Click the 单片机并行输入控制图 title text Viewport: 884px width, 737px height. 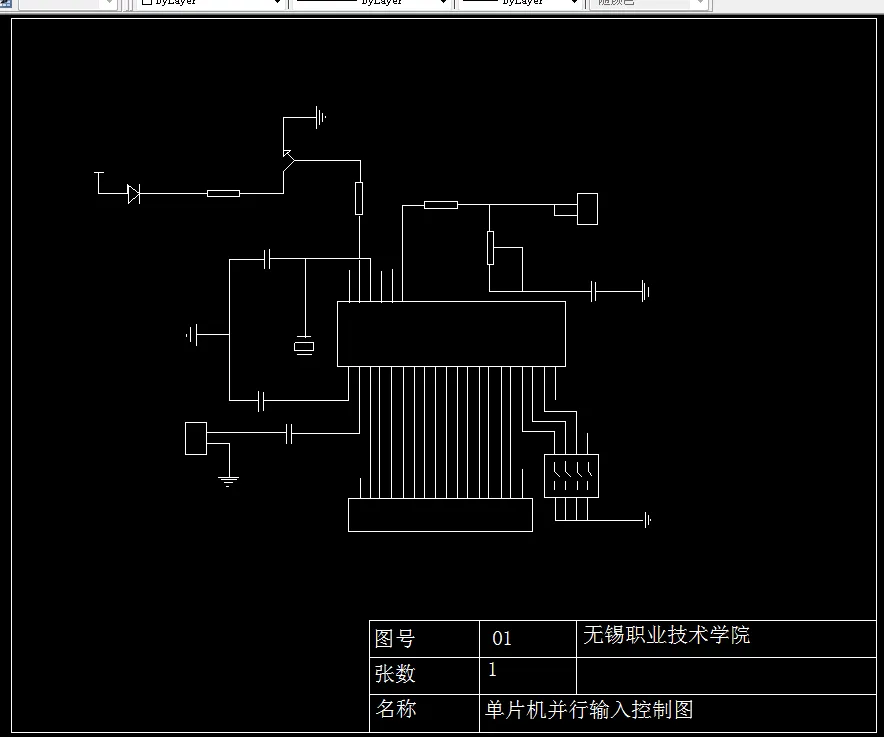590,711
